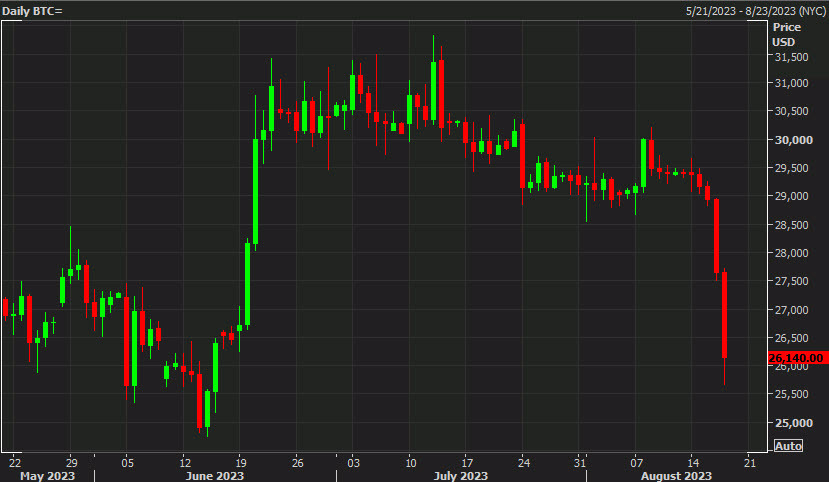Viewport: 829px width, 482px height.
Task: Click the 27,500 price axis label
Action: coord(791,281)
